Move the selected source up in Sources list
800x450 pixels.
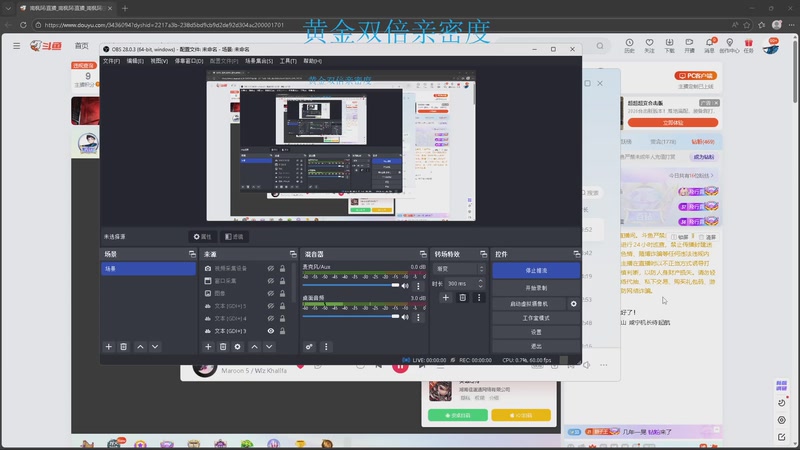254,347
